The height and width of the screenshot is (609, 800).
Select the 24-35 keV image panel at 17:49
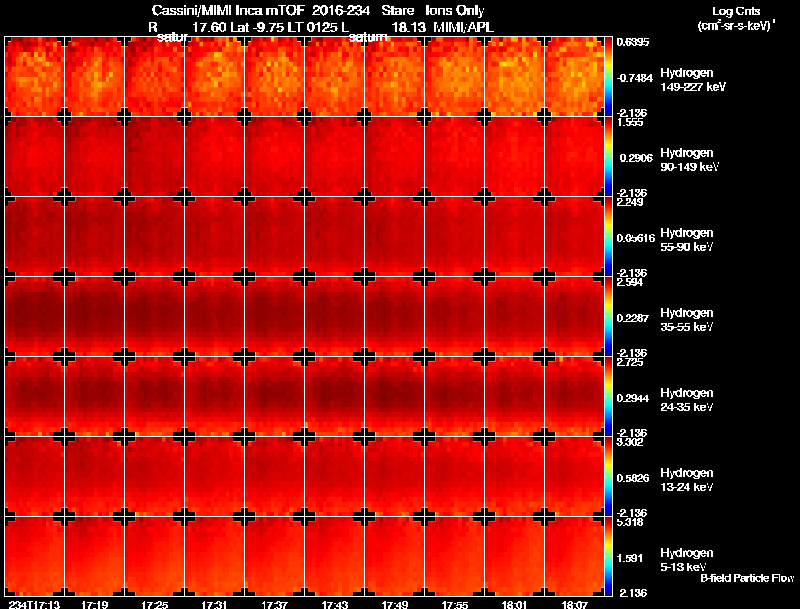394,397
